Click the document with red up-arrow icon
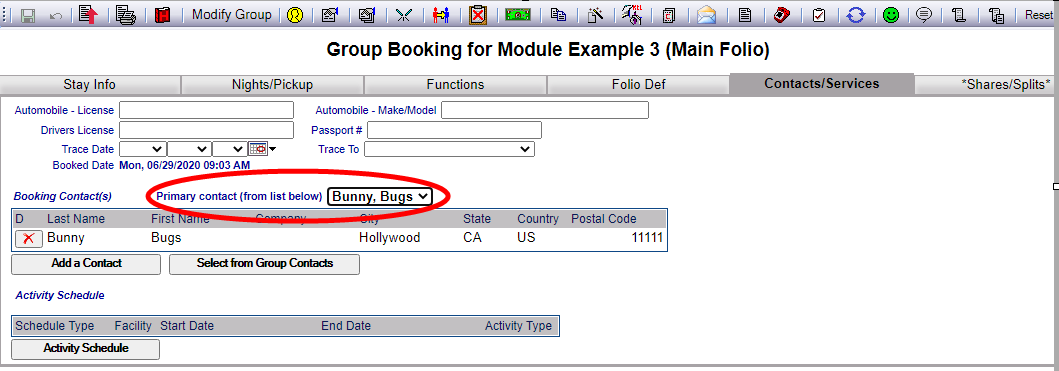Image resolution: width=1059 pixels, height=371 pixels. point(88,15)
